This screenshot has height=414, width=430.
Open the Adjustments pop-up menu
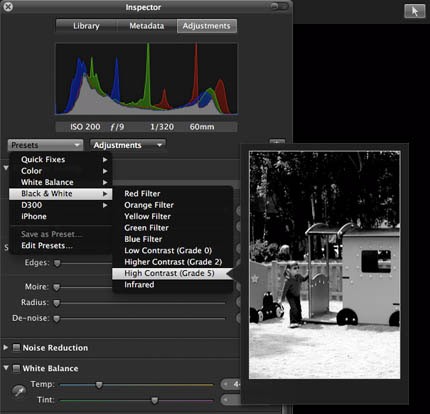(128, 145)
